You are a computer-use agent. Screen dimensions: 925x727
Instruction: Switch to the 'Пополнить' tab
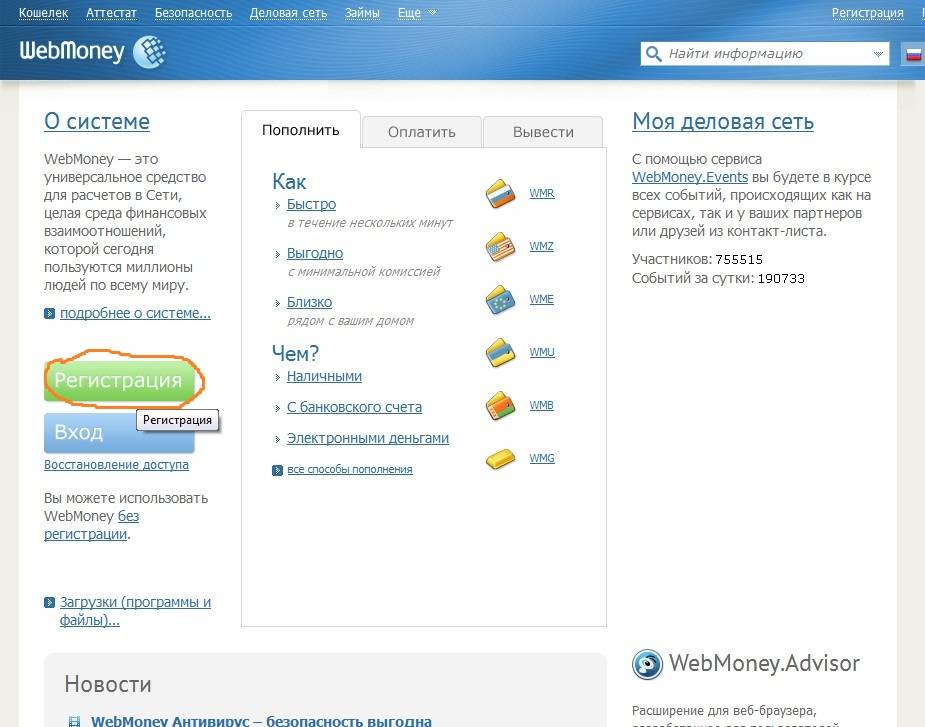point(301,130)
